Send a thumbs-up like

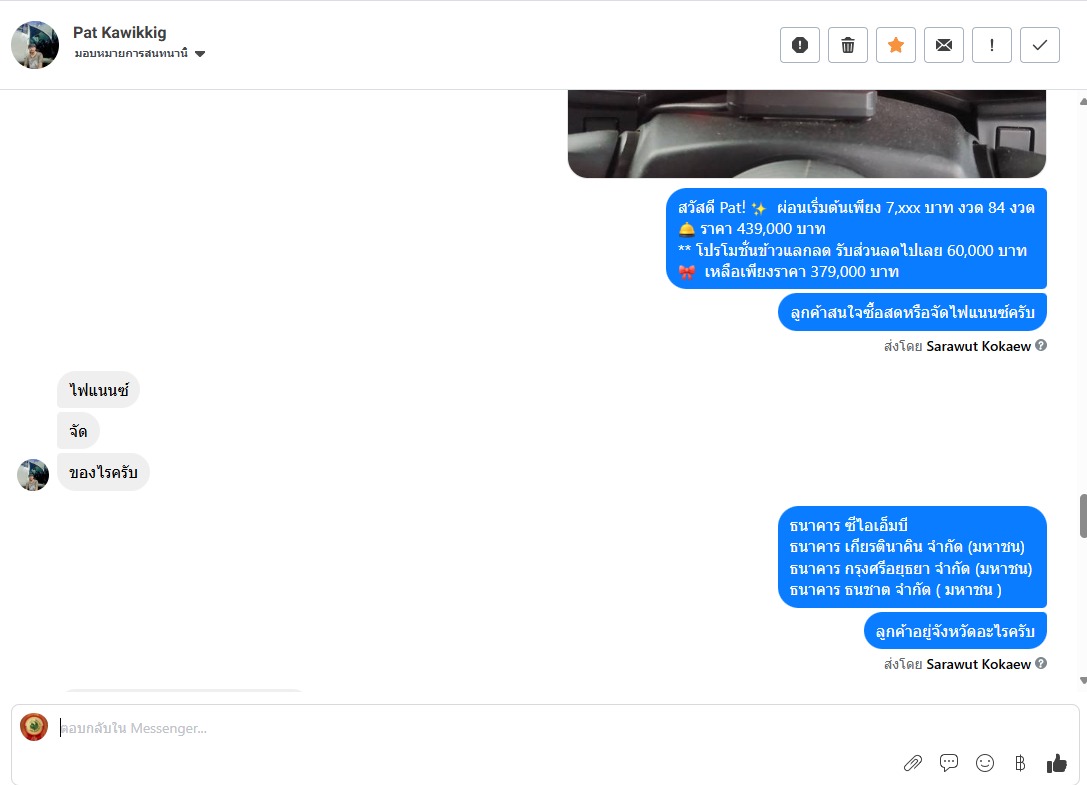click(x=1056, y=763)
